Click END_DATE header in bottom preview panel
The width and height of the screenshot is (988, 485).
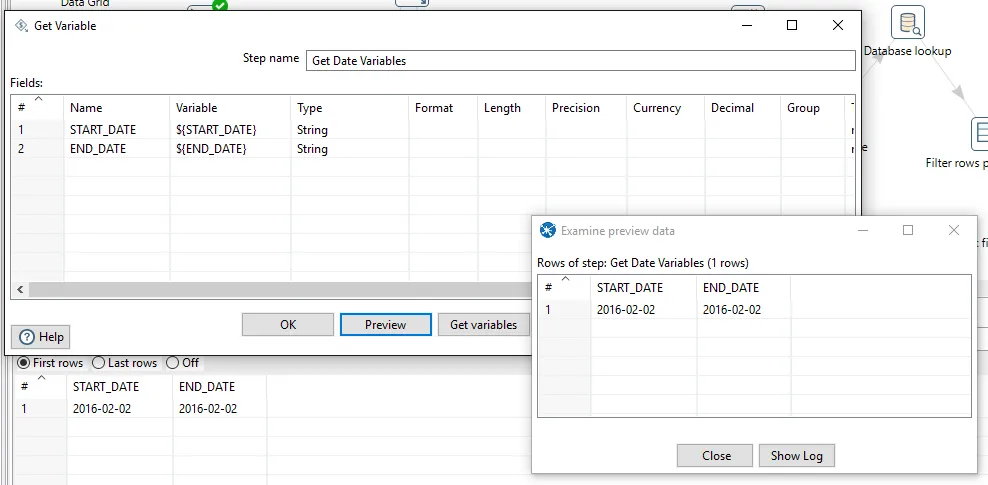click(219, 386)
